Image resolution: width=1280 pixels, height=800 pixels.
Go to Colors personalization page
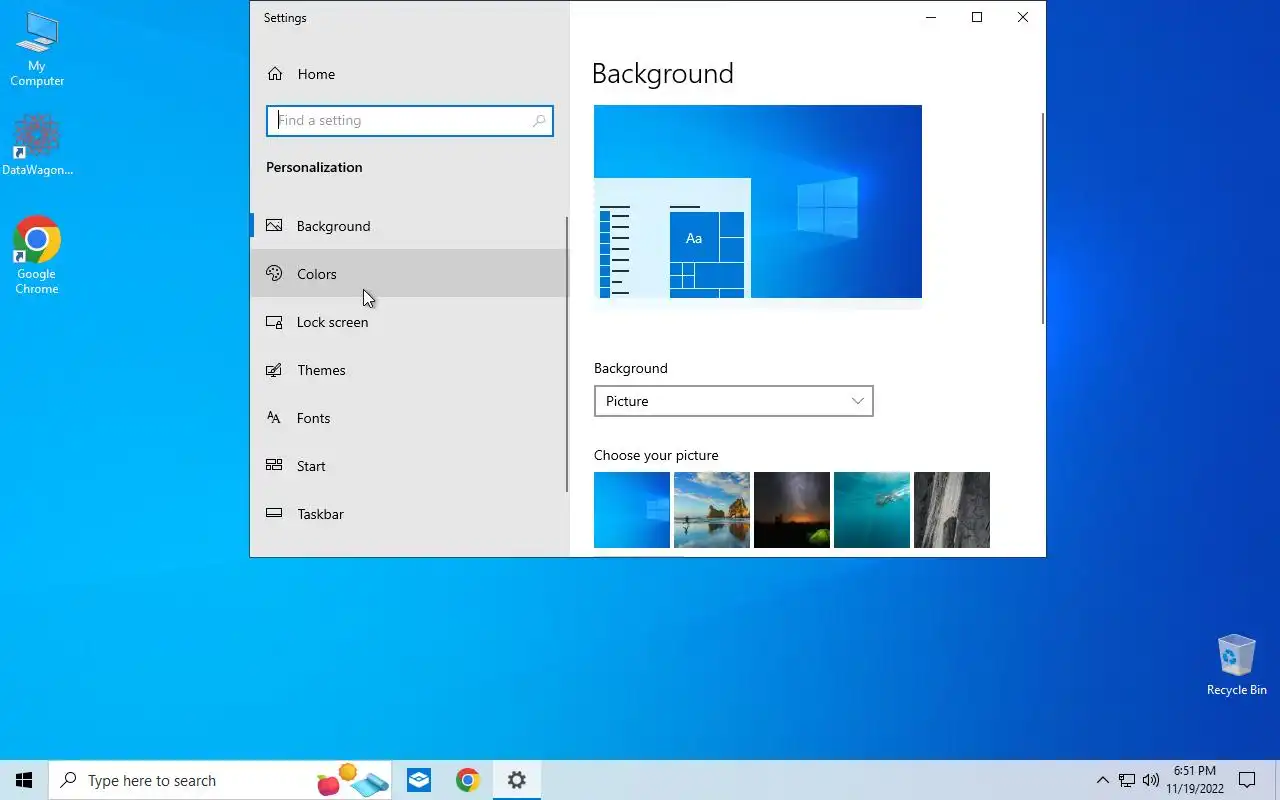[x=408, y=274]
